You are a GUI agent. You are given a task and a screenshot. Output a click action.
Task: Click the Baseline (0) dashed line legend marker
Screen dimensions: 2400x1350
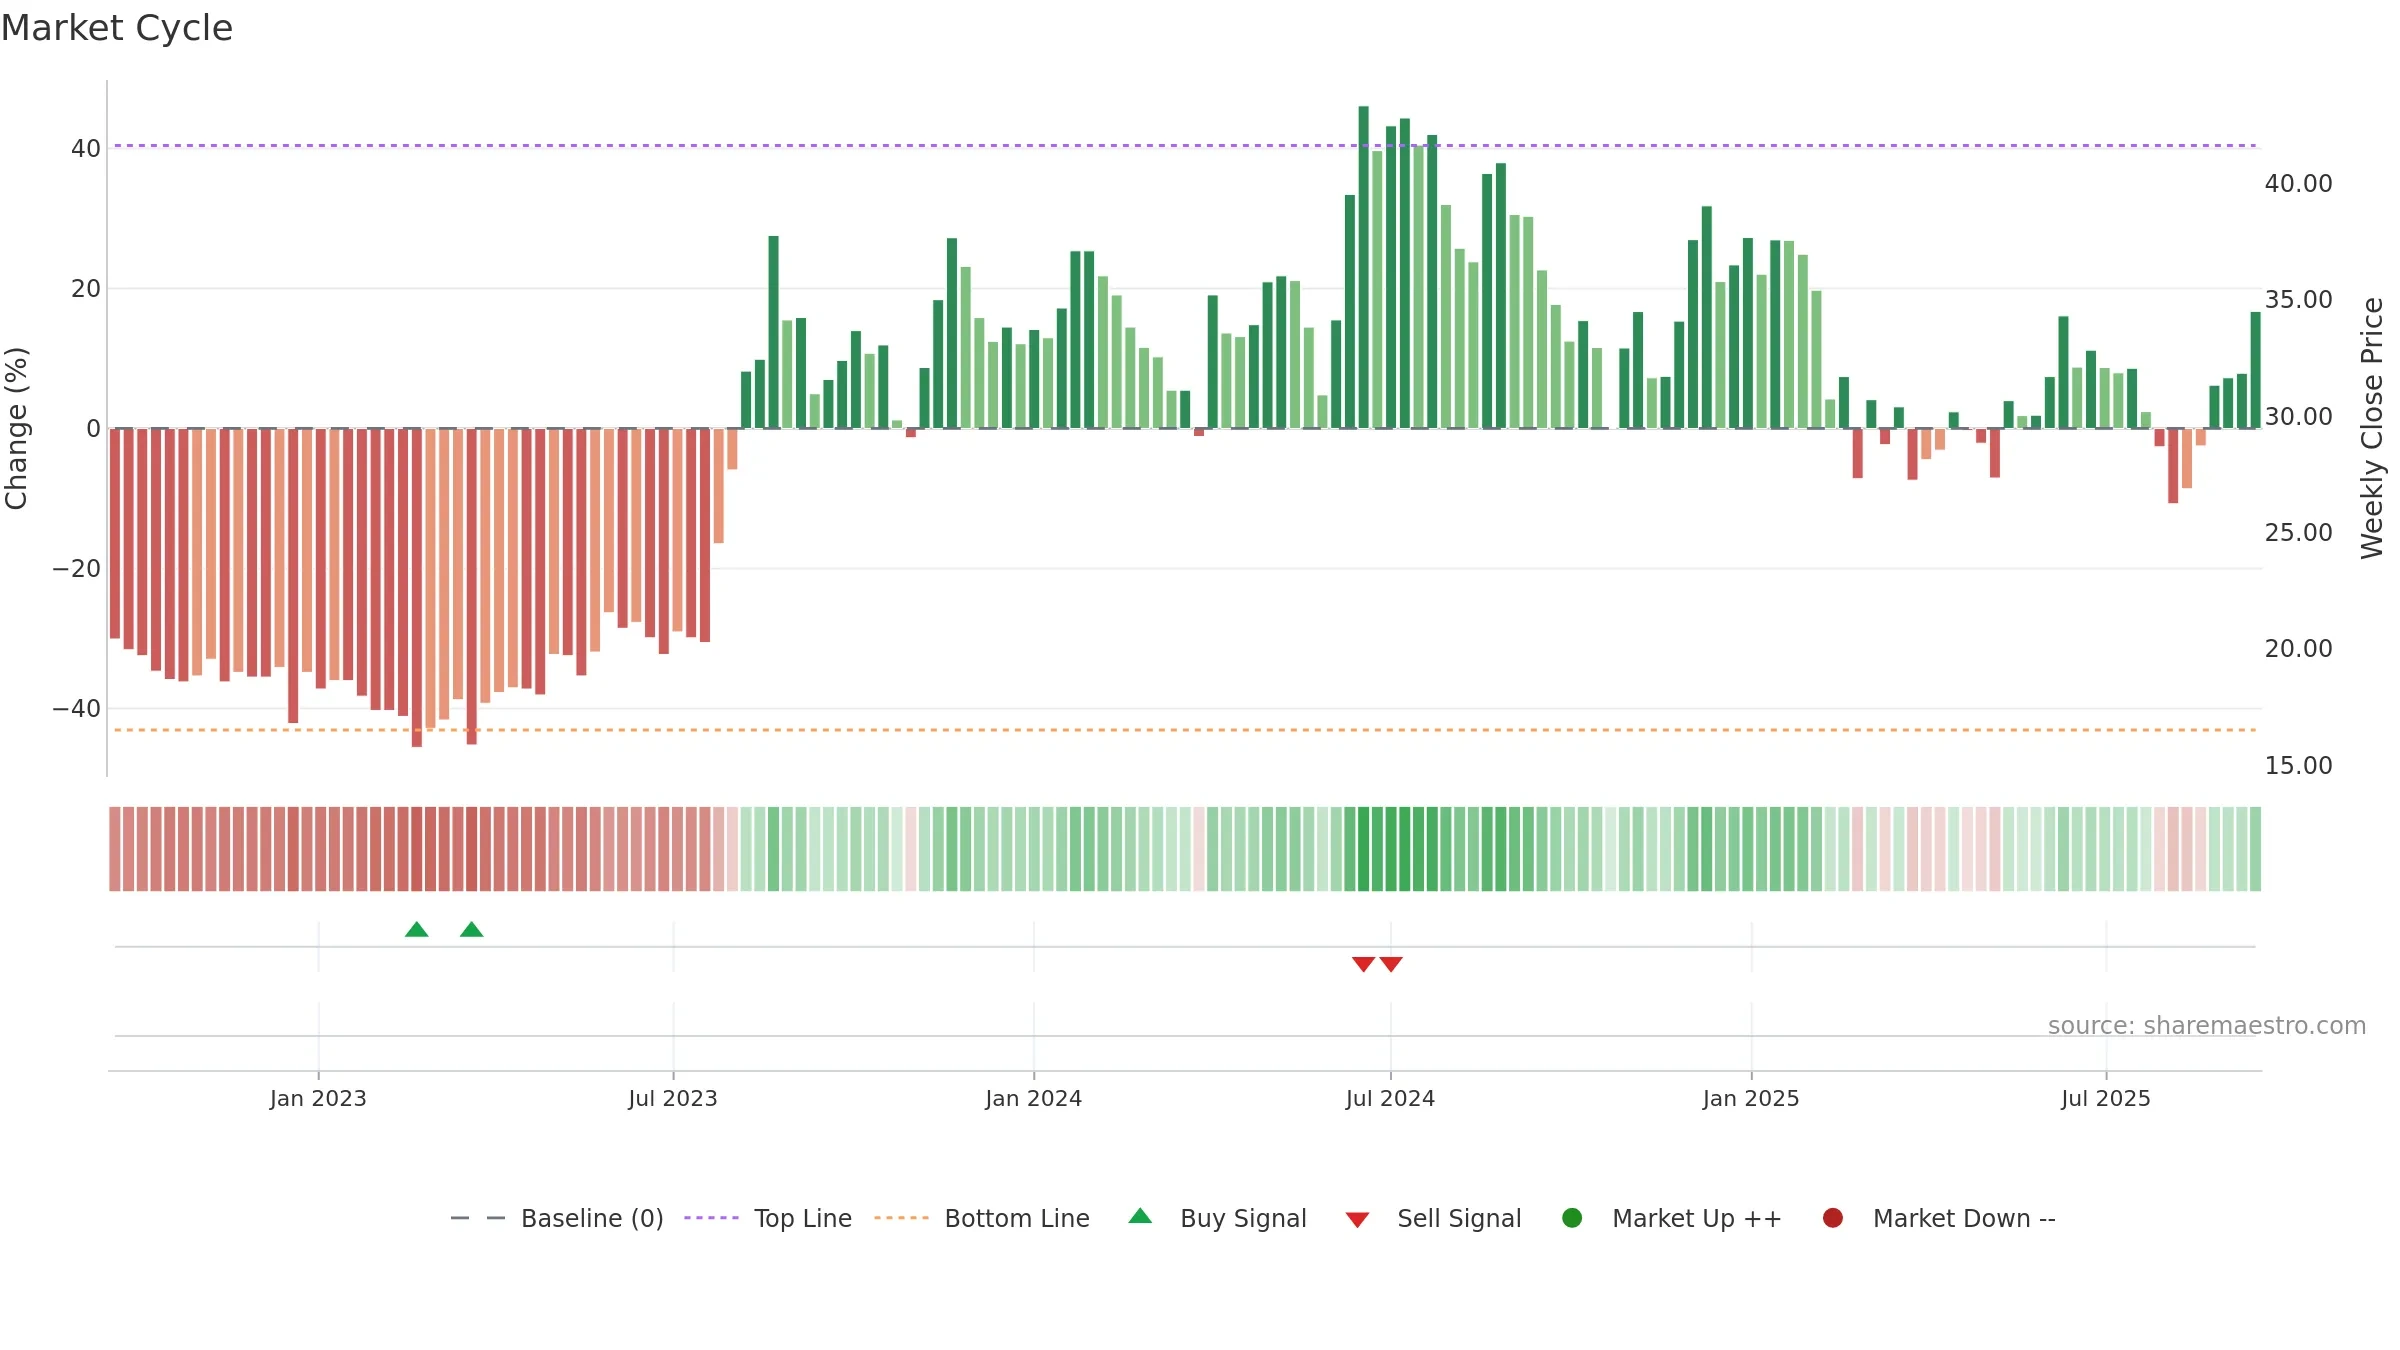478,1218
